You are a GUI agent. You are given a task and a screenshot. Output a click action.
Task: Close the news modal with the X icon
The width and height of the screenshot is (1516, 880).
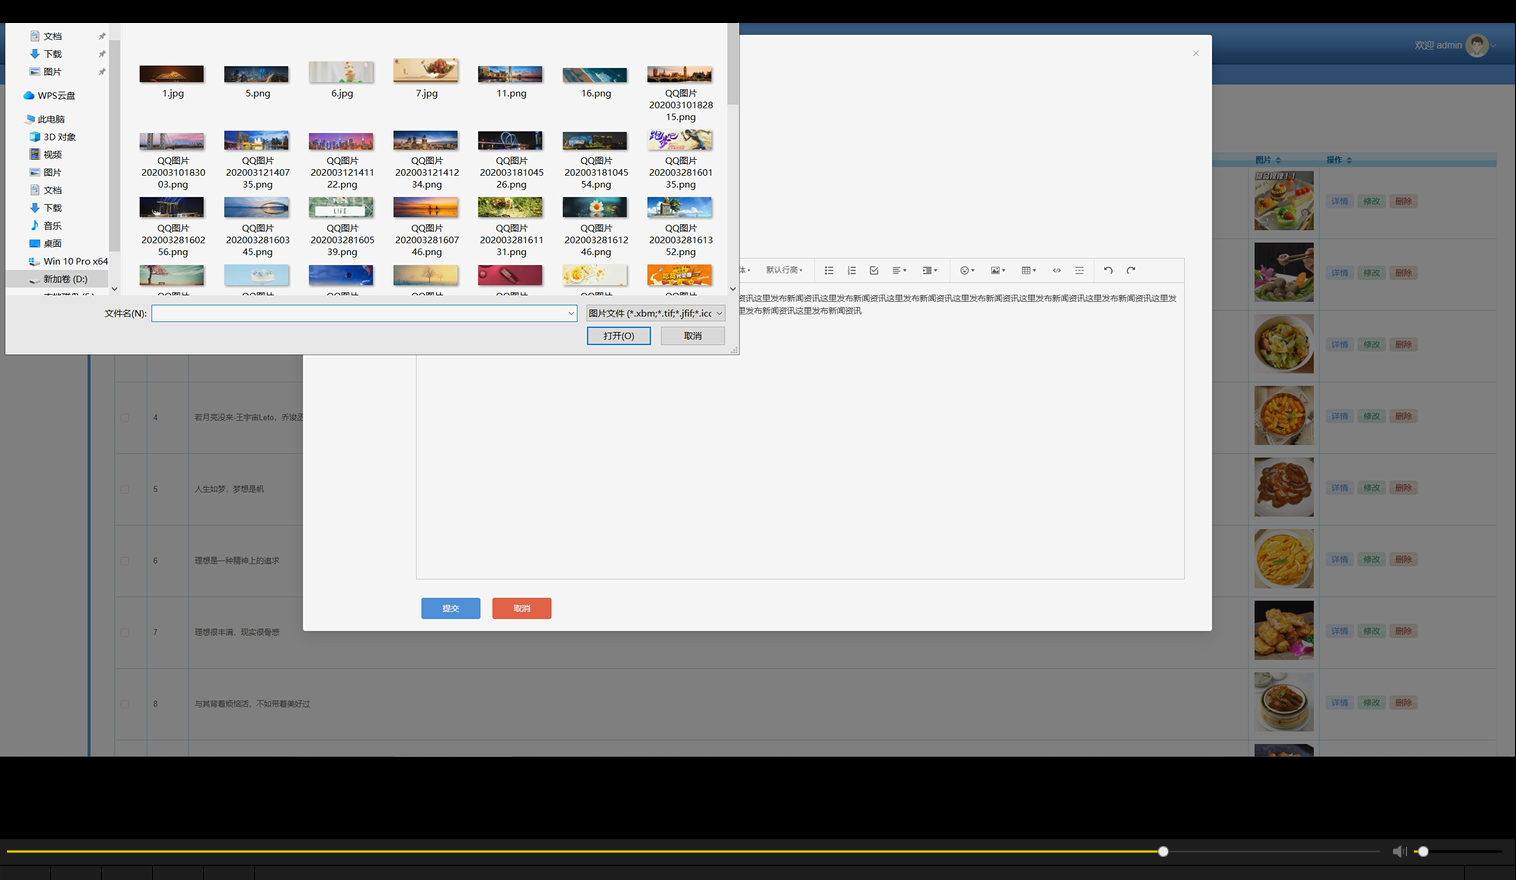(x=1196, y=53)
